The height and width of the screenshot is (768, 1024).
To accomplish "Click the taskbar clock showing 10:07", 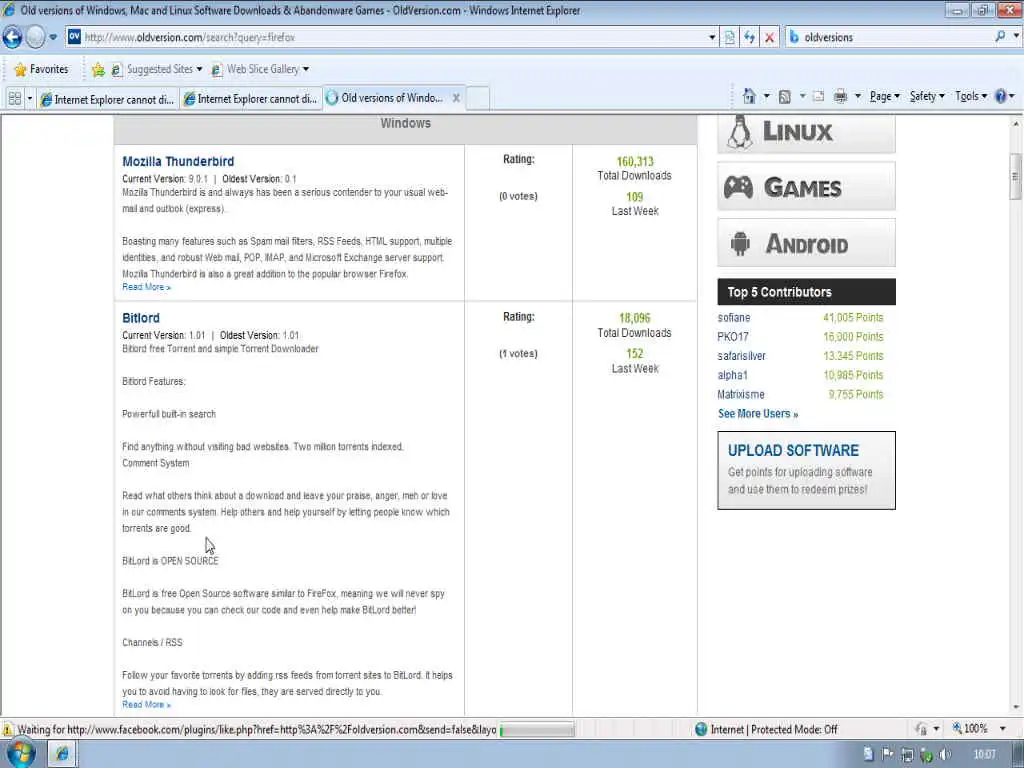I will (x=984, y=755).
